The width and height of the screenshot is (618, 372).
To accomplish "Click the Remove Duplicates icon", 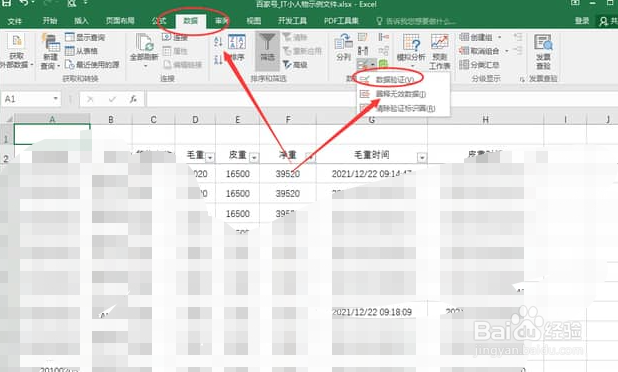I will pyautogui.click(x=363, y=51).
